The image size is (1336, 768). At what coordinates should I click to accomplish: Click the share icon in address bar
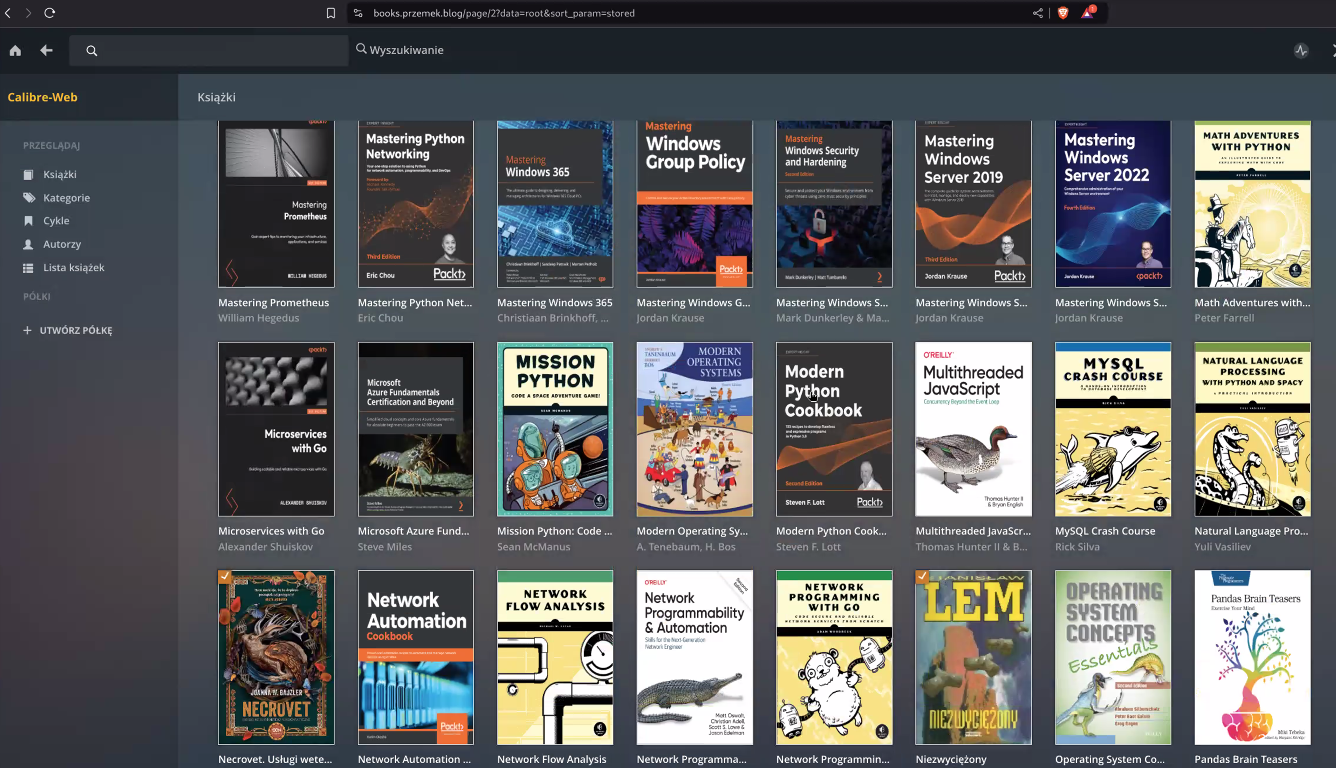coord(1038,13)
